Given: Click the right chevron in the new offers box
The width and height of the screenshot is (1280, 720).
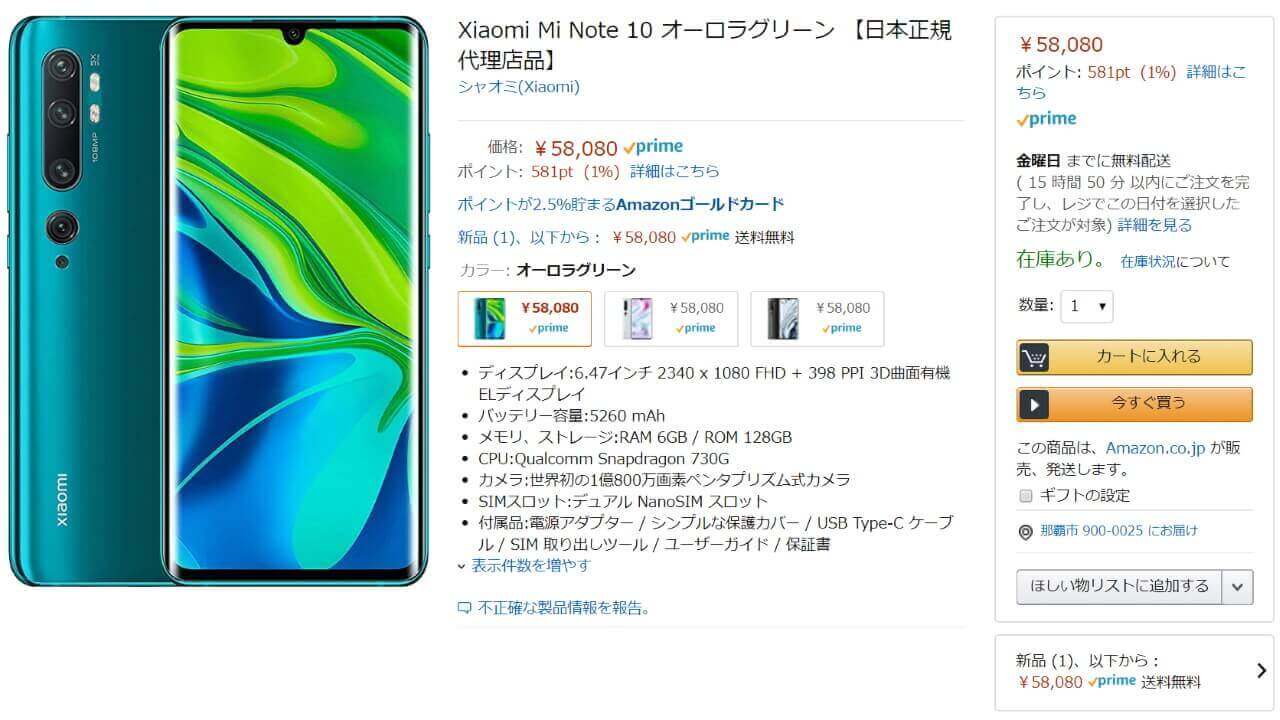Looking at the screenshot, I should pos(1261,671).
